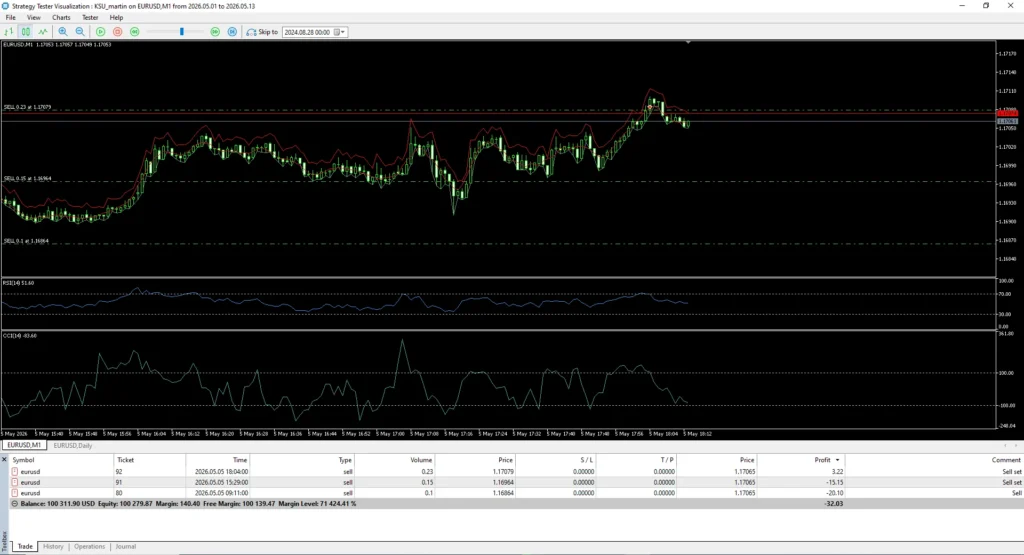Click the Price header beside Profit

pyautogui.click(x=717, y=460)
